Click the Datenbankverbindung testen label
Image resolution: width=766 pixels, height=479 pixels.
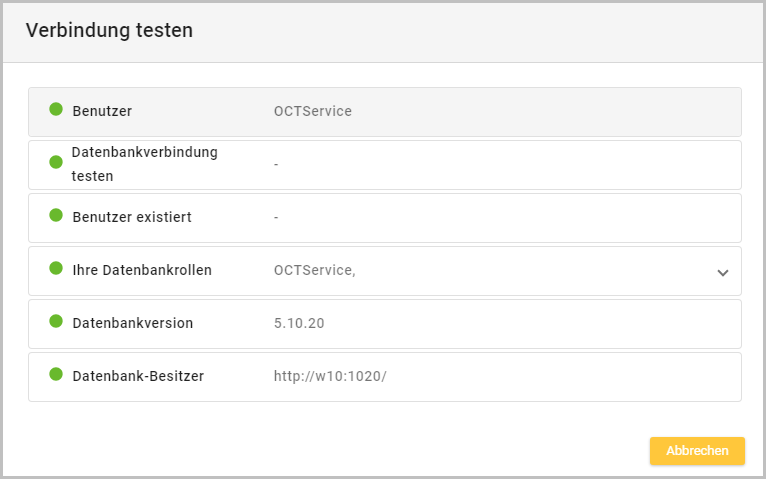(x=144, y=164)
